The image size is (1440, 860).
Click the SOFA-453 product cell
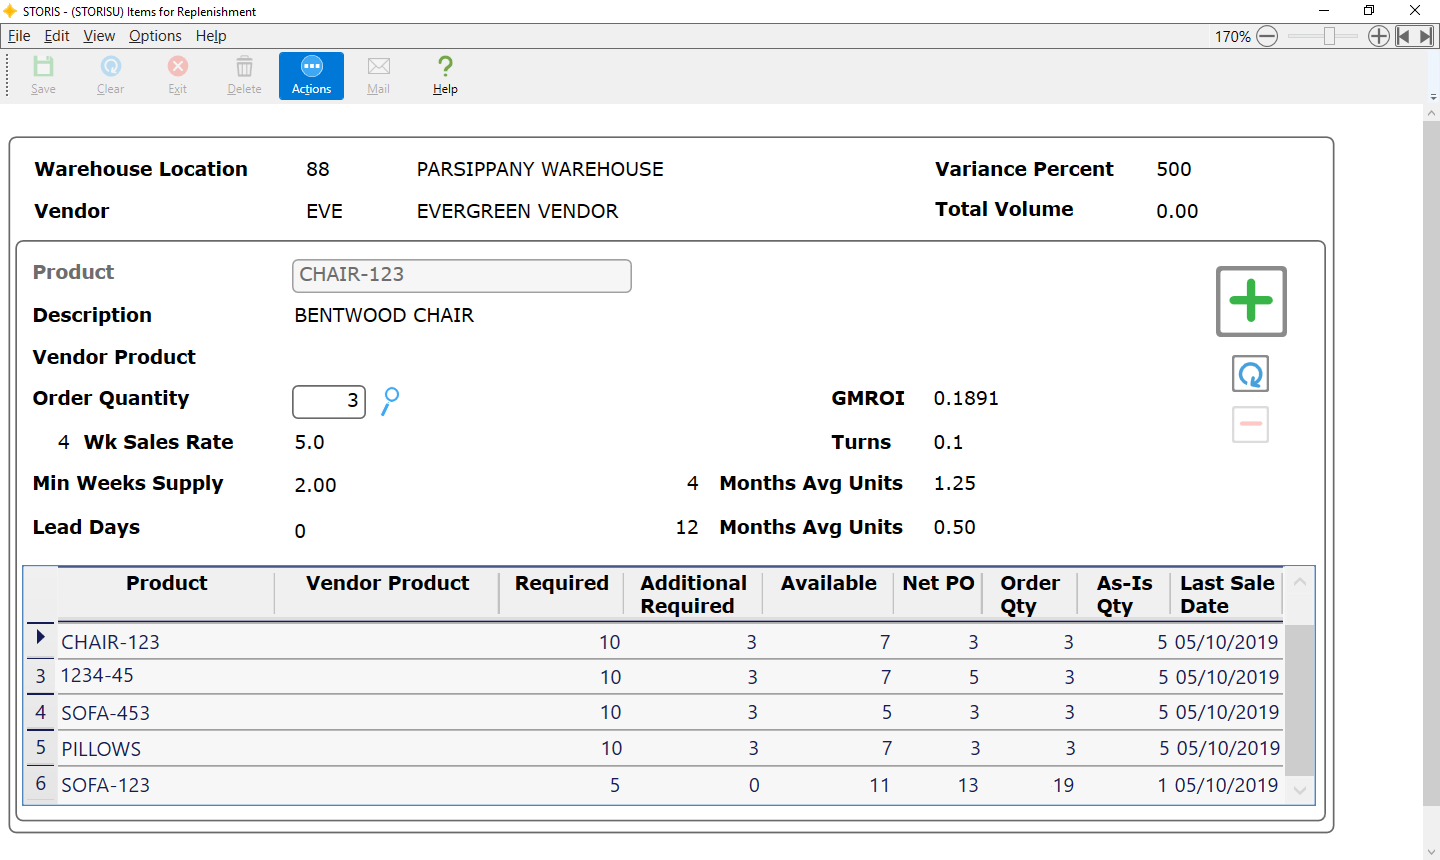(105, 713)
